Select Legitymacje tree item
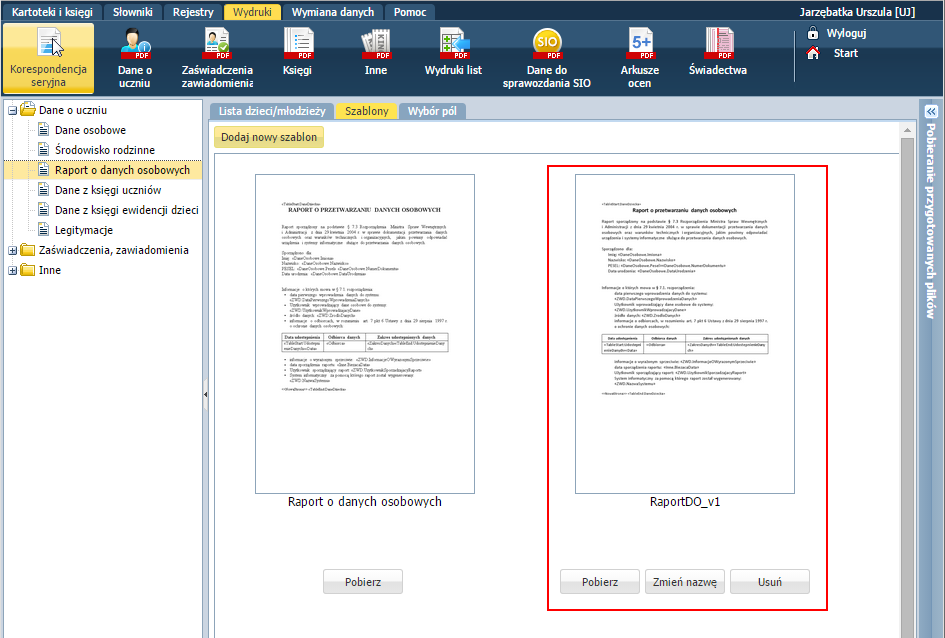 click(x=84, y=230)
